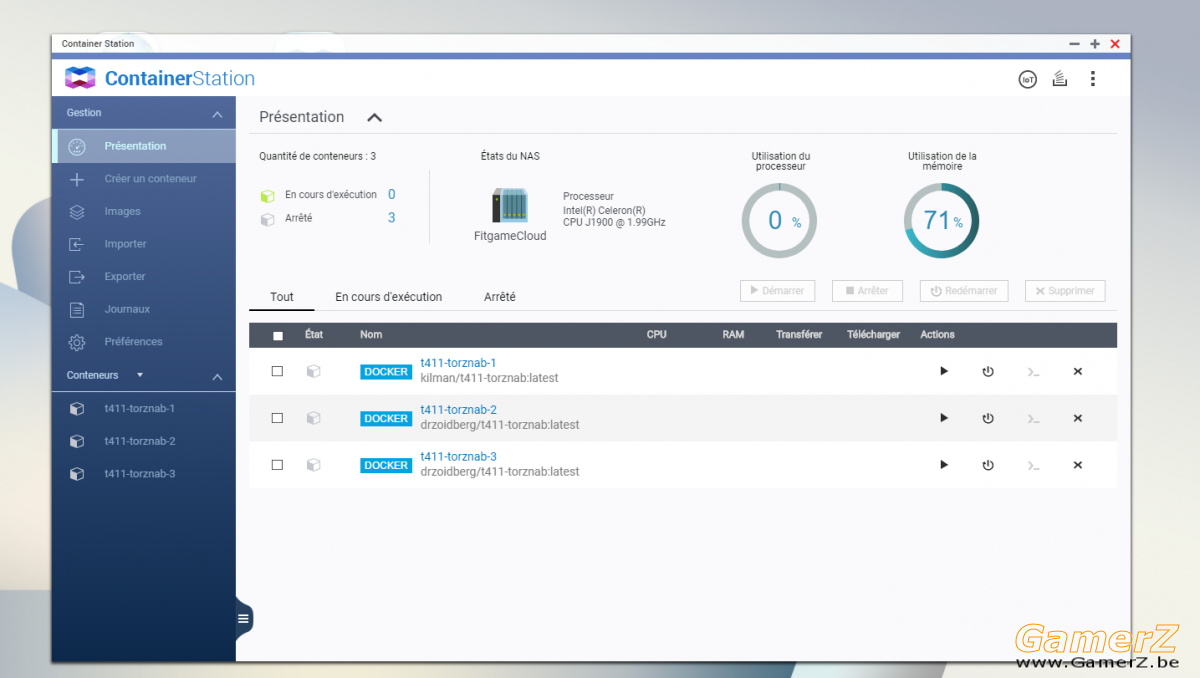Click the grey stopped containers cube icon
The width and height of the screenshot is (1200, 678).
click(x=267, y=219)
